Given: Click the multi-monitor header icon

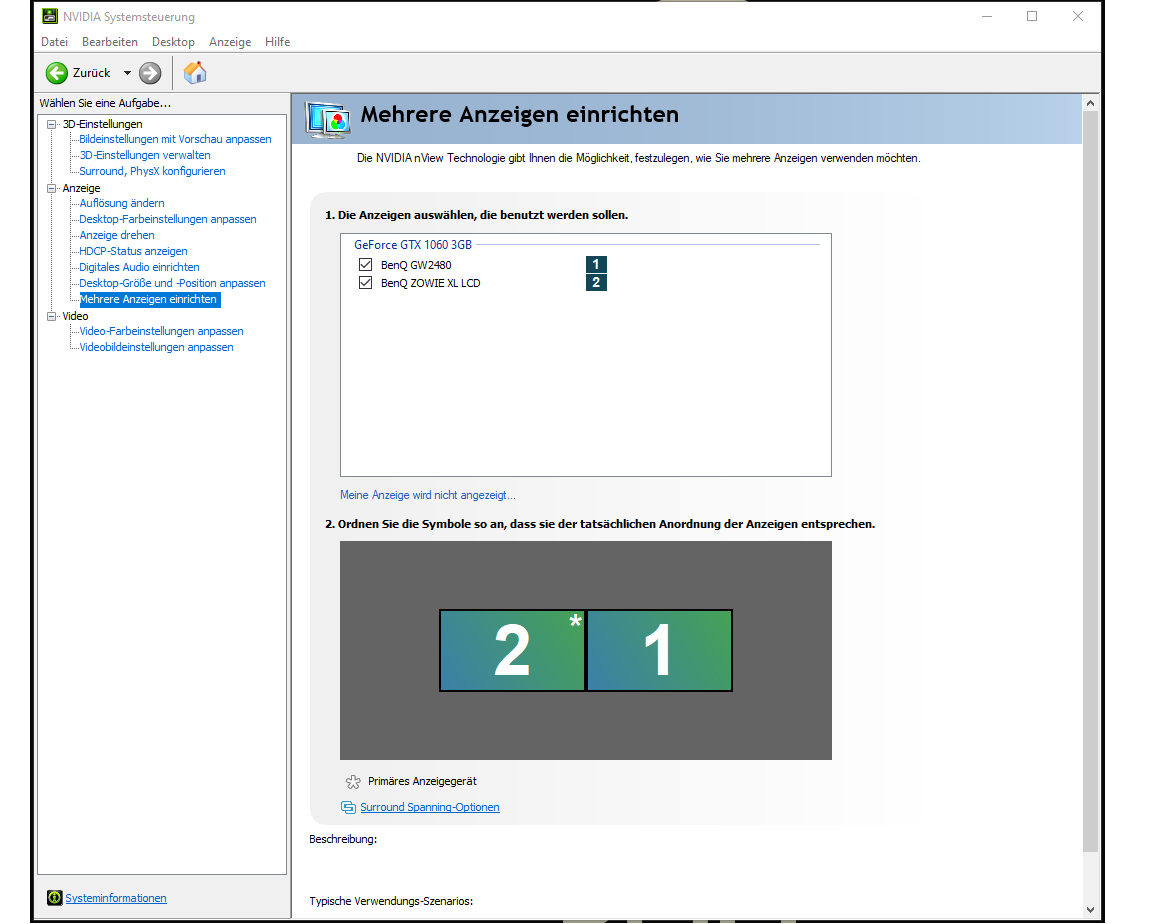Looking at the screenshot, I should (x=328, y=120).
